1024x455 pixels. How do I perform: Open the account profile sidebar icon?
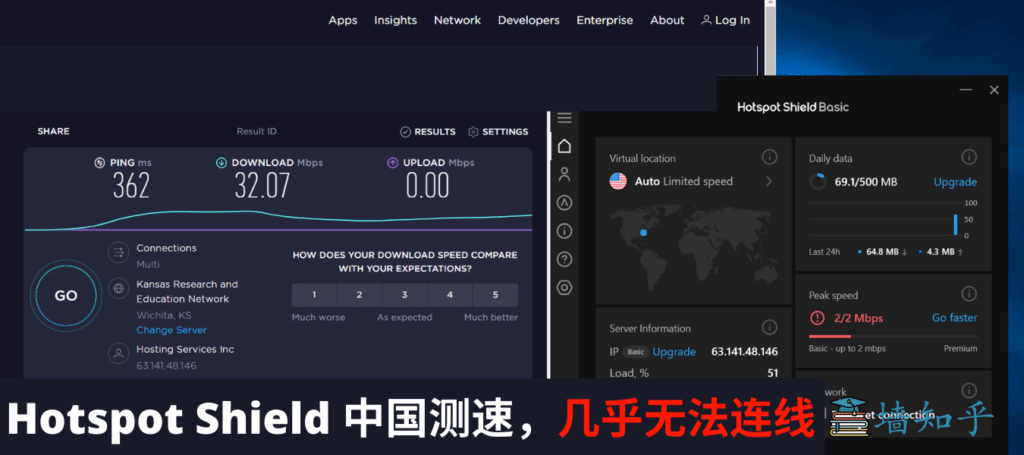[x=564, y=174]
